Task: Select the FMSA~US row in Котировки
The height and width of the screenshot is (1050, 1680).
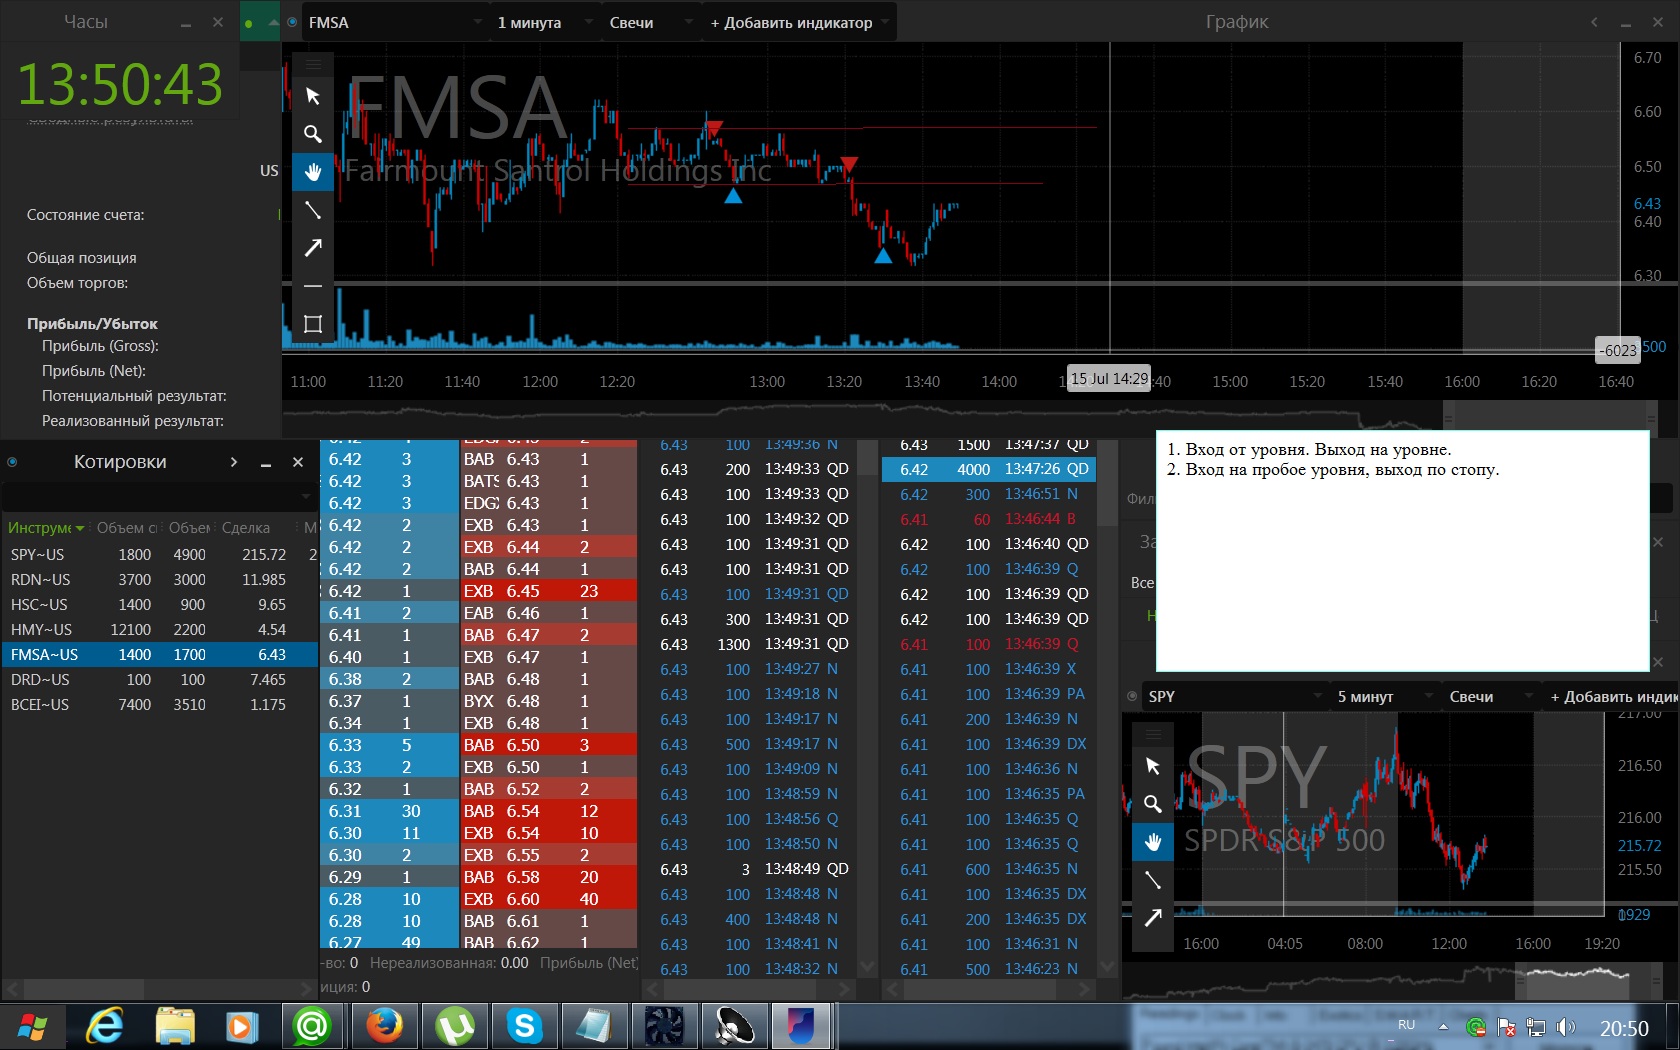Action: point(160,654)
